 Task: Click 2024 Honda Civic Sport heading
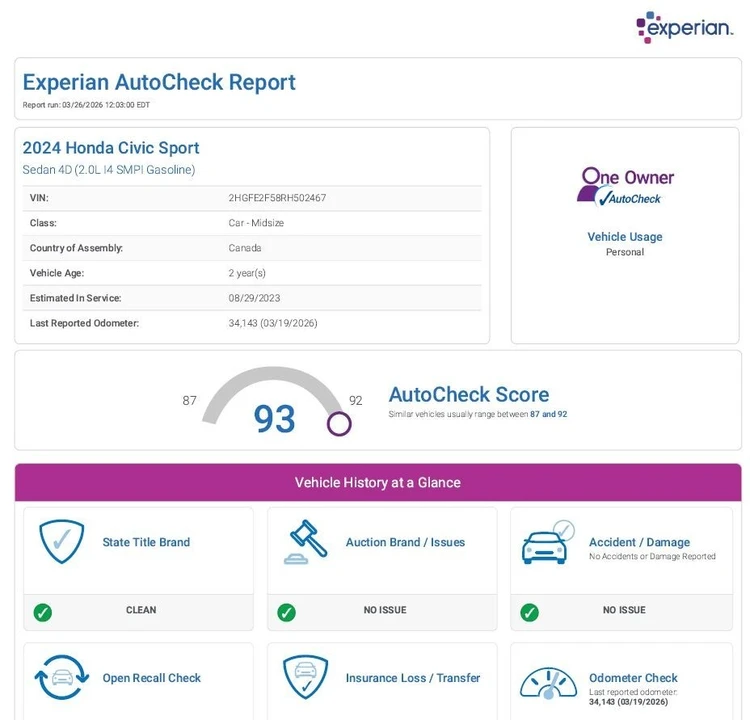111,148
